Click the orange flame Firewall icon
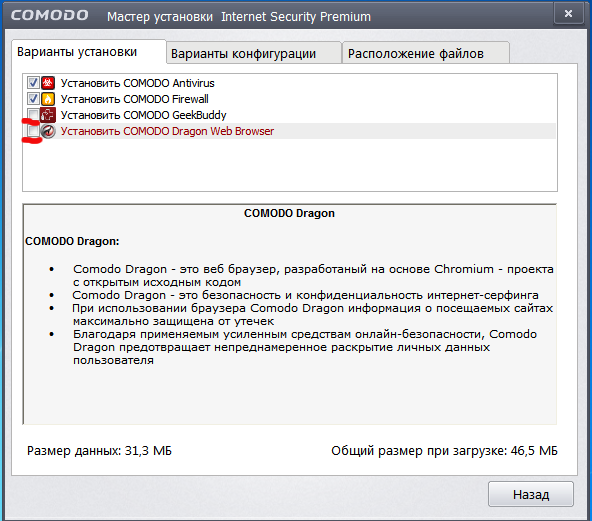 [48, 99]
